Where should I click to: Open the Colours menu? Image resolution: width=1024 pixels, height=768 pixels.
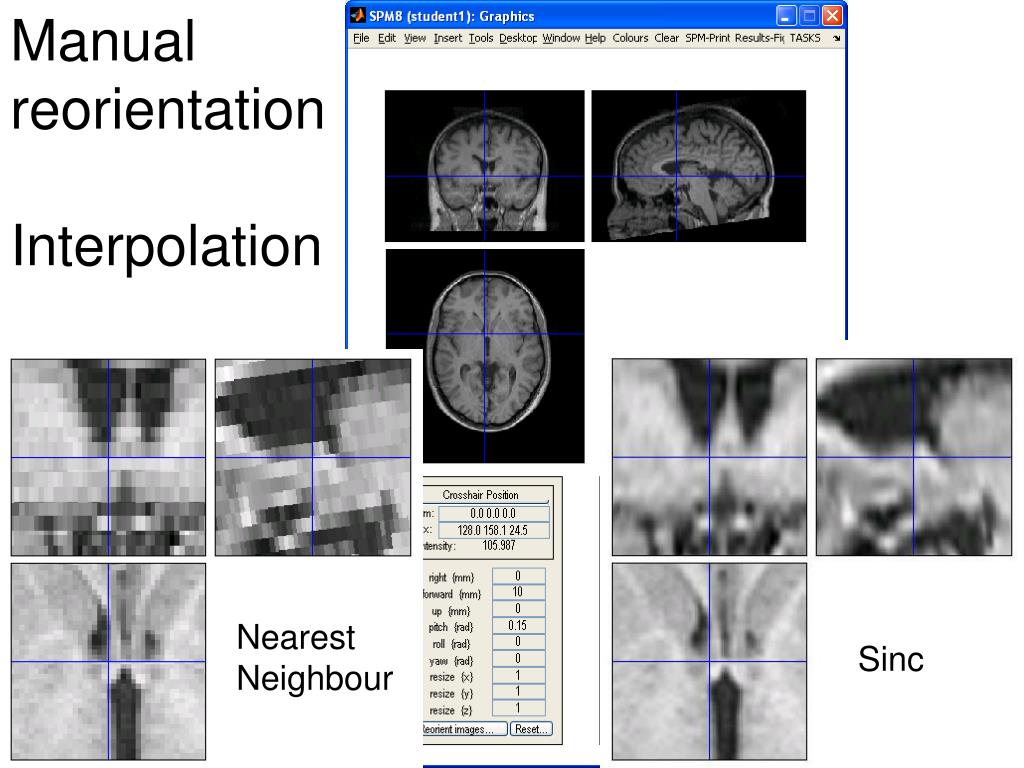630,38
